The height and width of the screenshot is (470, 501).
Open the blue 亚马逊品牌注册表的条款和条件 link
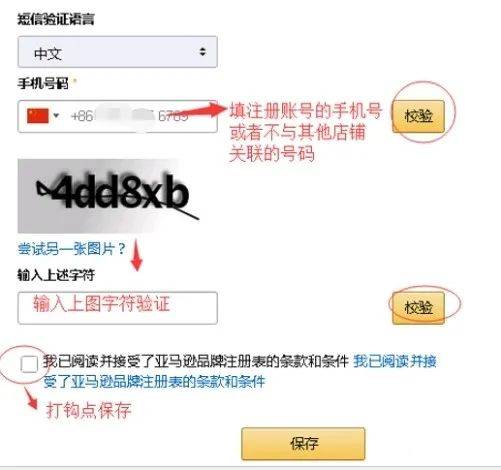pos(240,372)
